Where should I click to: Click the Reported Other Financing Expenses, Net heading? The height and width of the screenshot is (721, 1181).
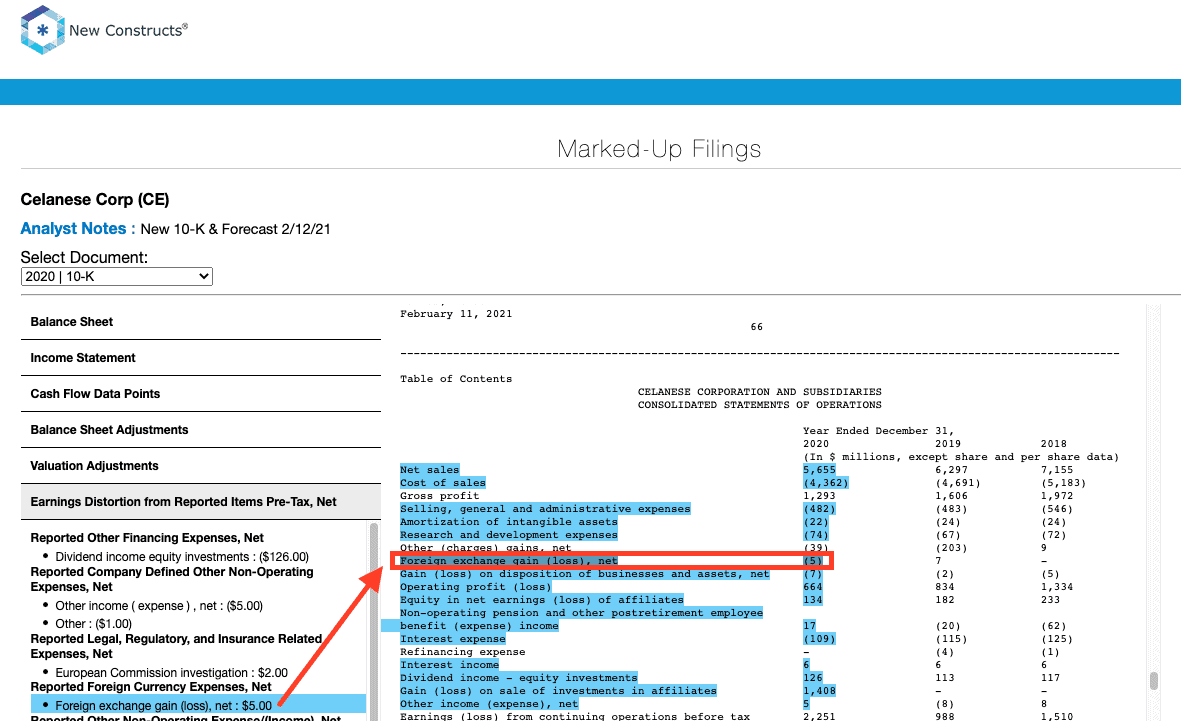point(147,538)
